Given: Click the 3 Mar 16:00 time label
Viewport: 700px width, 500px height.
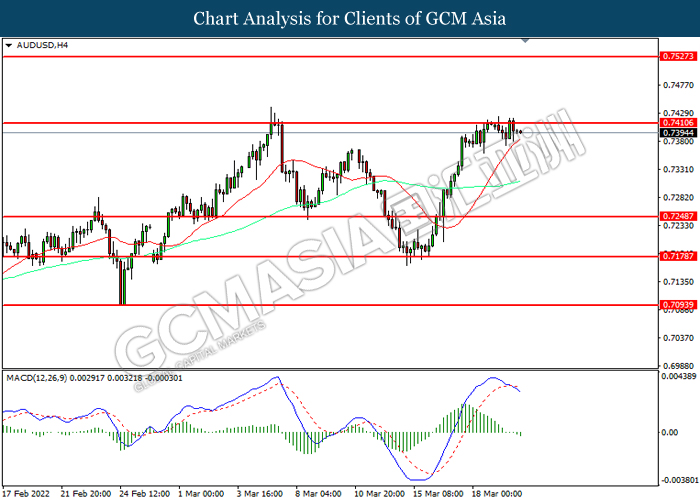Looking at the screenshot, I should click(x=260, y=494).
